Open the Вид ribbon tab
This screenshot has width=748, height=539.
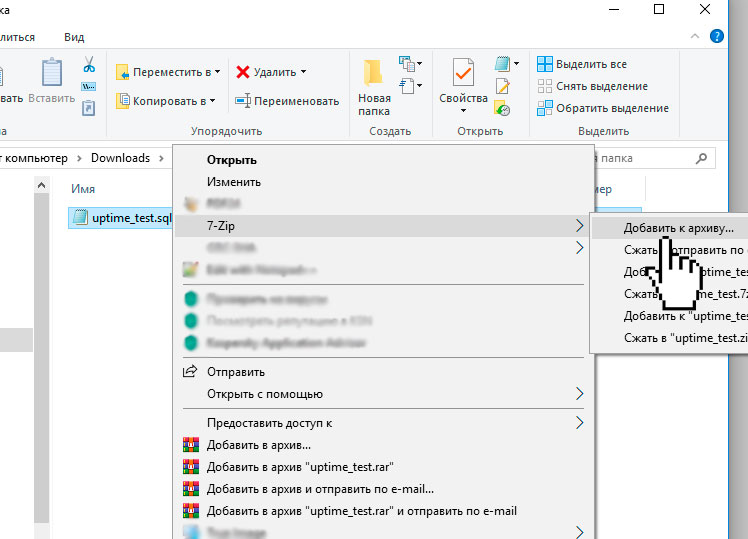(74, 37)
